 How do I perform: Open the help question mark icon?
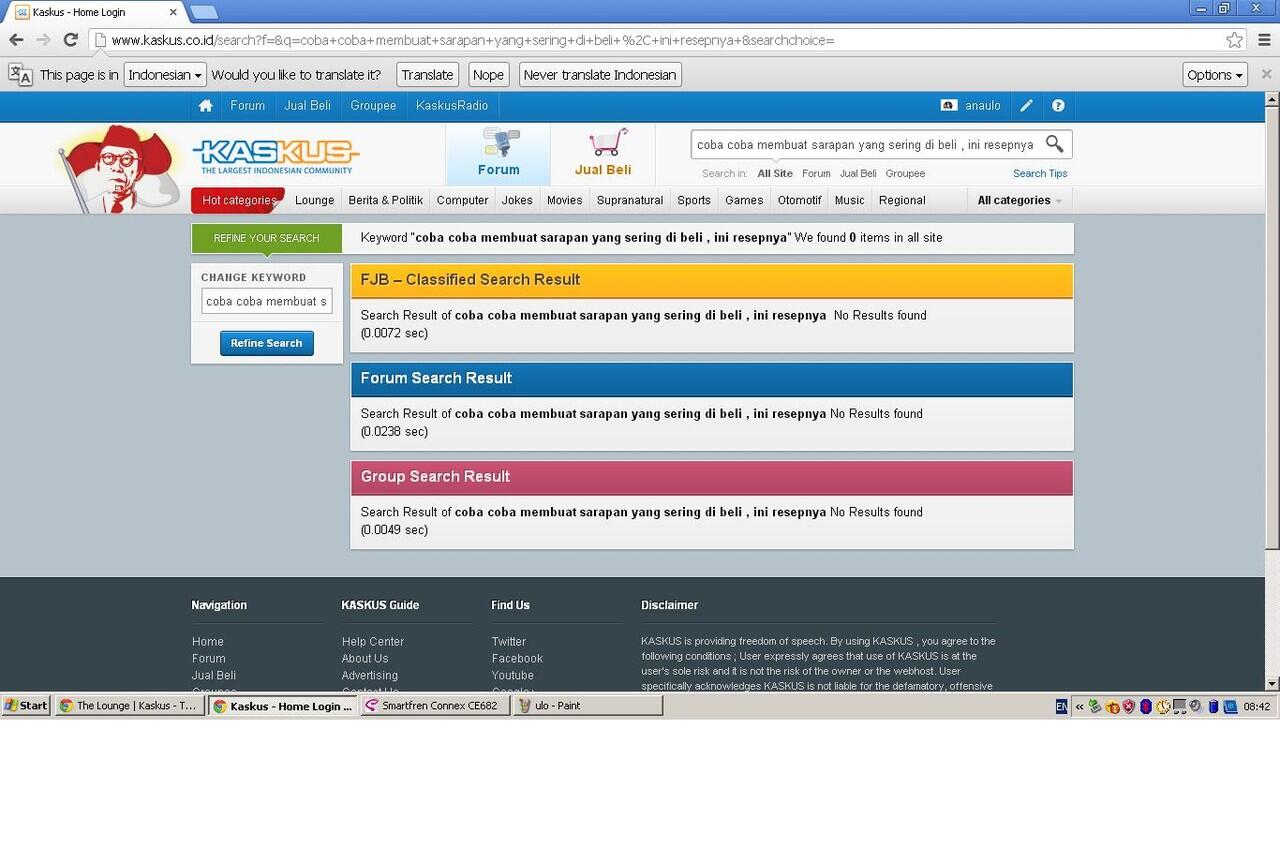1058,105
